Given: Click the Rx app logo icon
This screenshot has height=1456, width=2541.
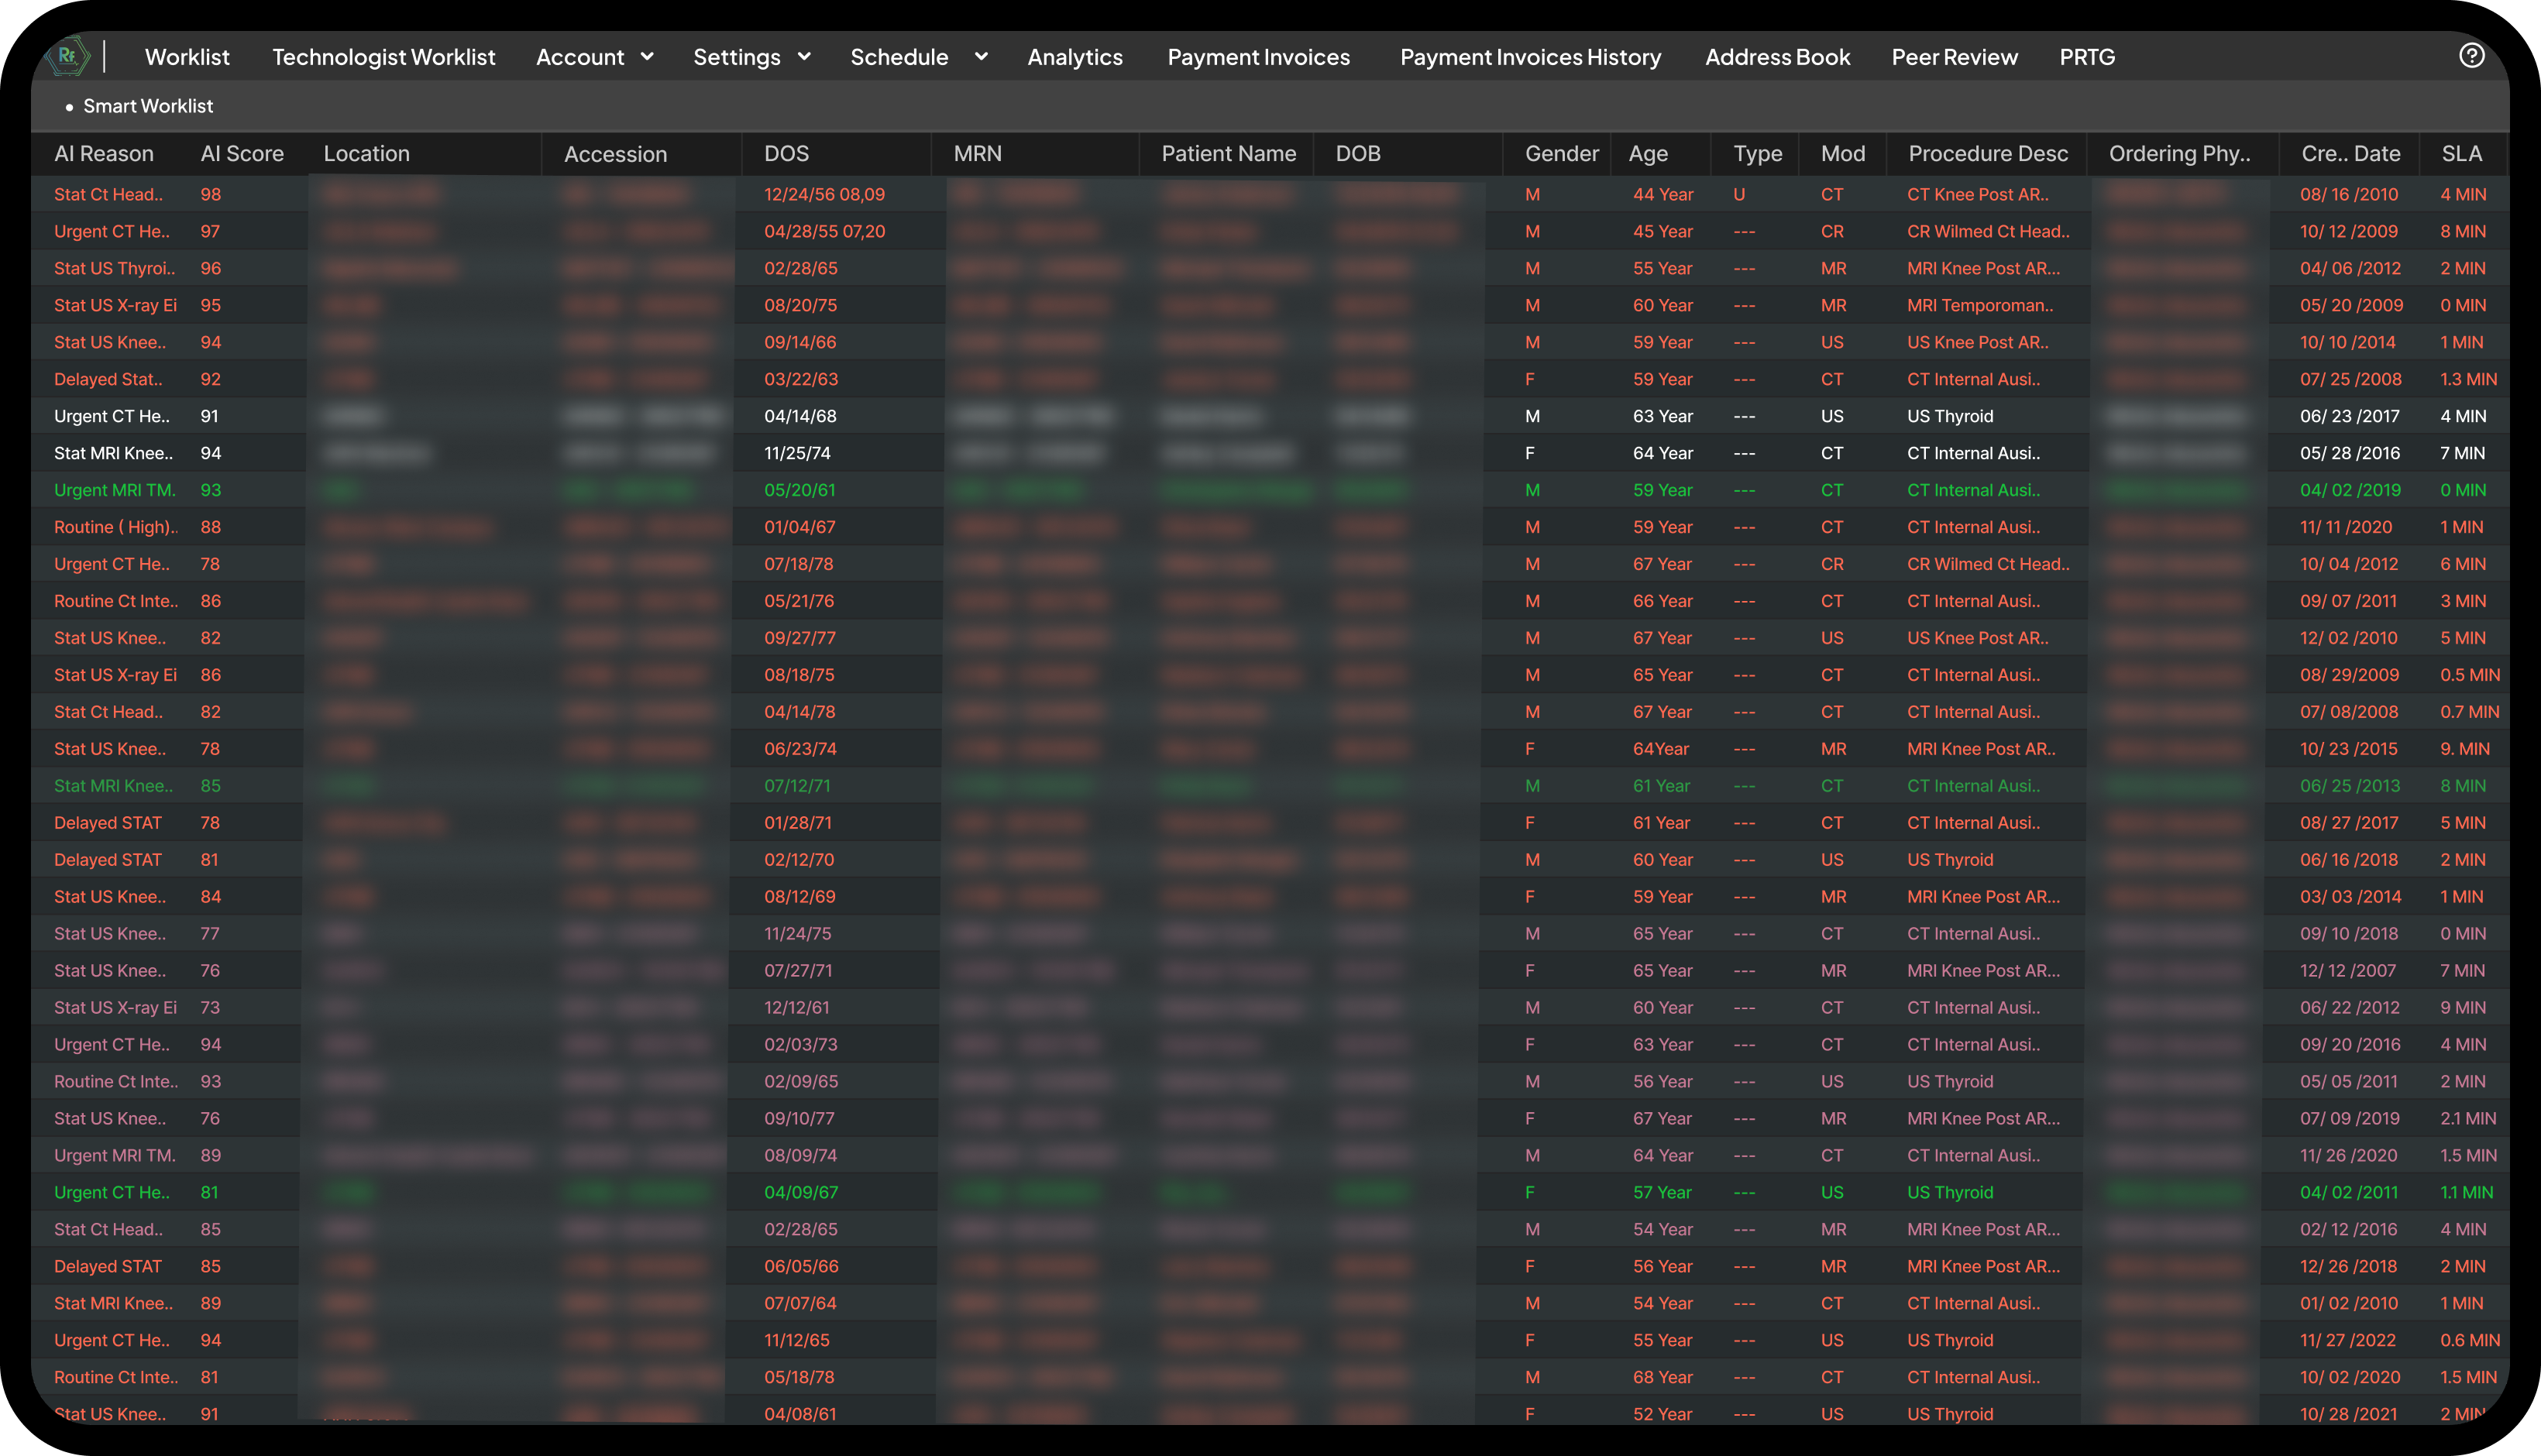Looking at the screenshot, I should [68, 56].
